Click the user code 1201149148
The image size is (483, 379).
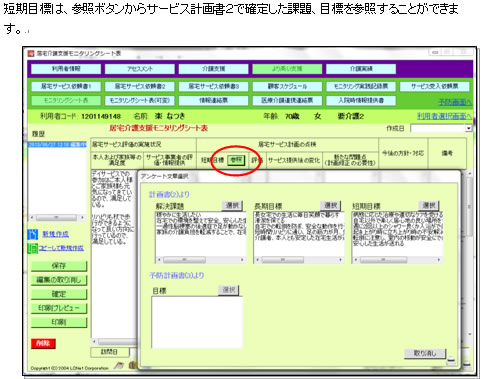tap(101, 116)
